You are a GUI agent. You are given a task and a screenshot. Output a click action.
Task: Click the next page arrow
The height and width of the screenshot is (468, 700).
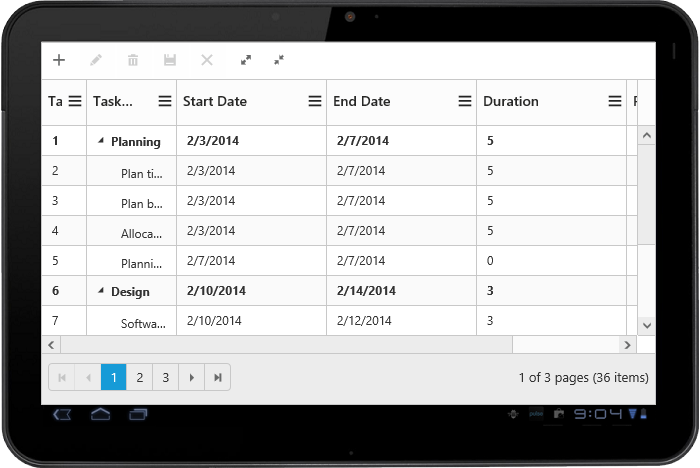192,377
